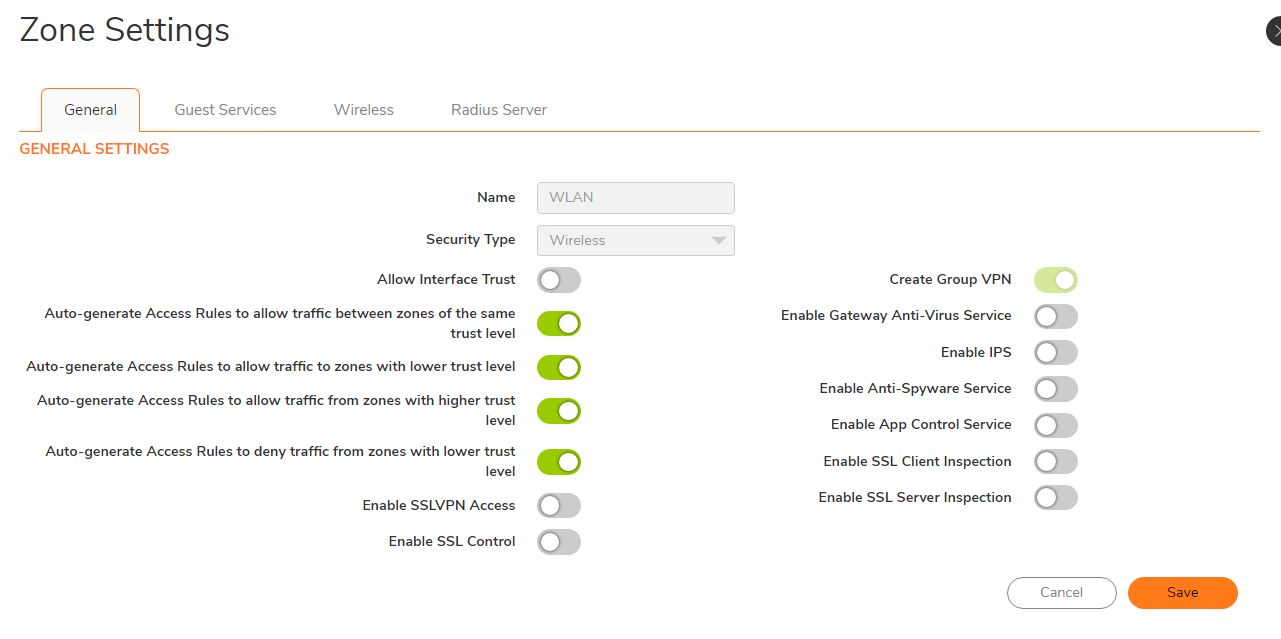Viewport: 1281px width, 639px height.
Task: Enable Gateway Anti-Virus Service toggle
Action: pyautogui.click(x=1056, y=316)
